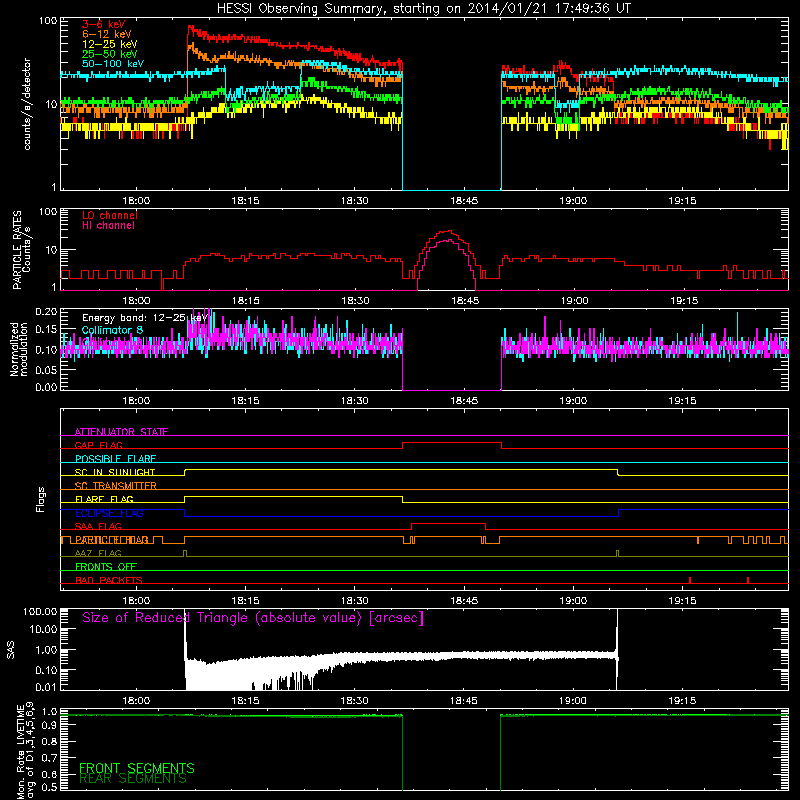This screenshot has width=800, height=800.
Task: Select the 12-25 keV legend label in the top count-rate panel
Action: (x=110, y=44)
